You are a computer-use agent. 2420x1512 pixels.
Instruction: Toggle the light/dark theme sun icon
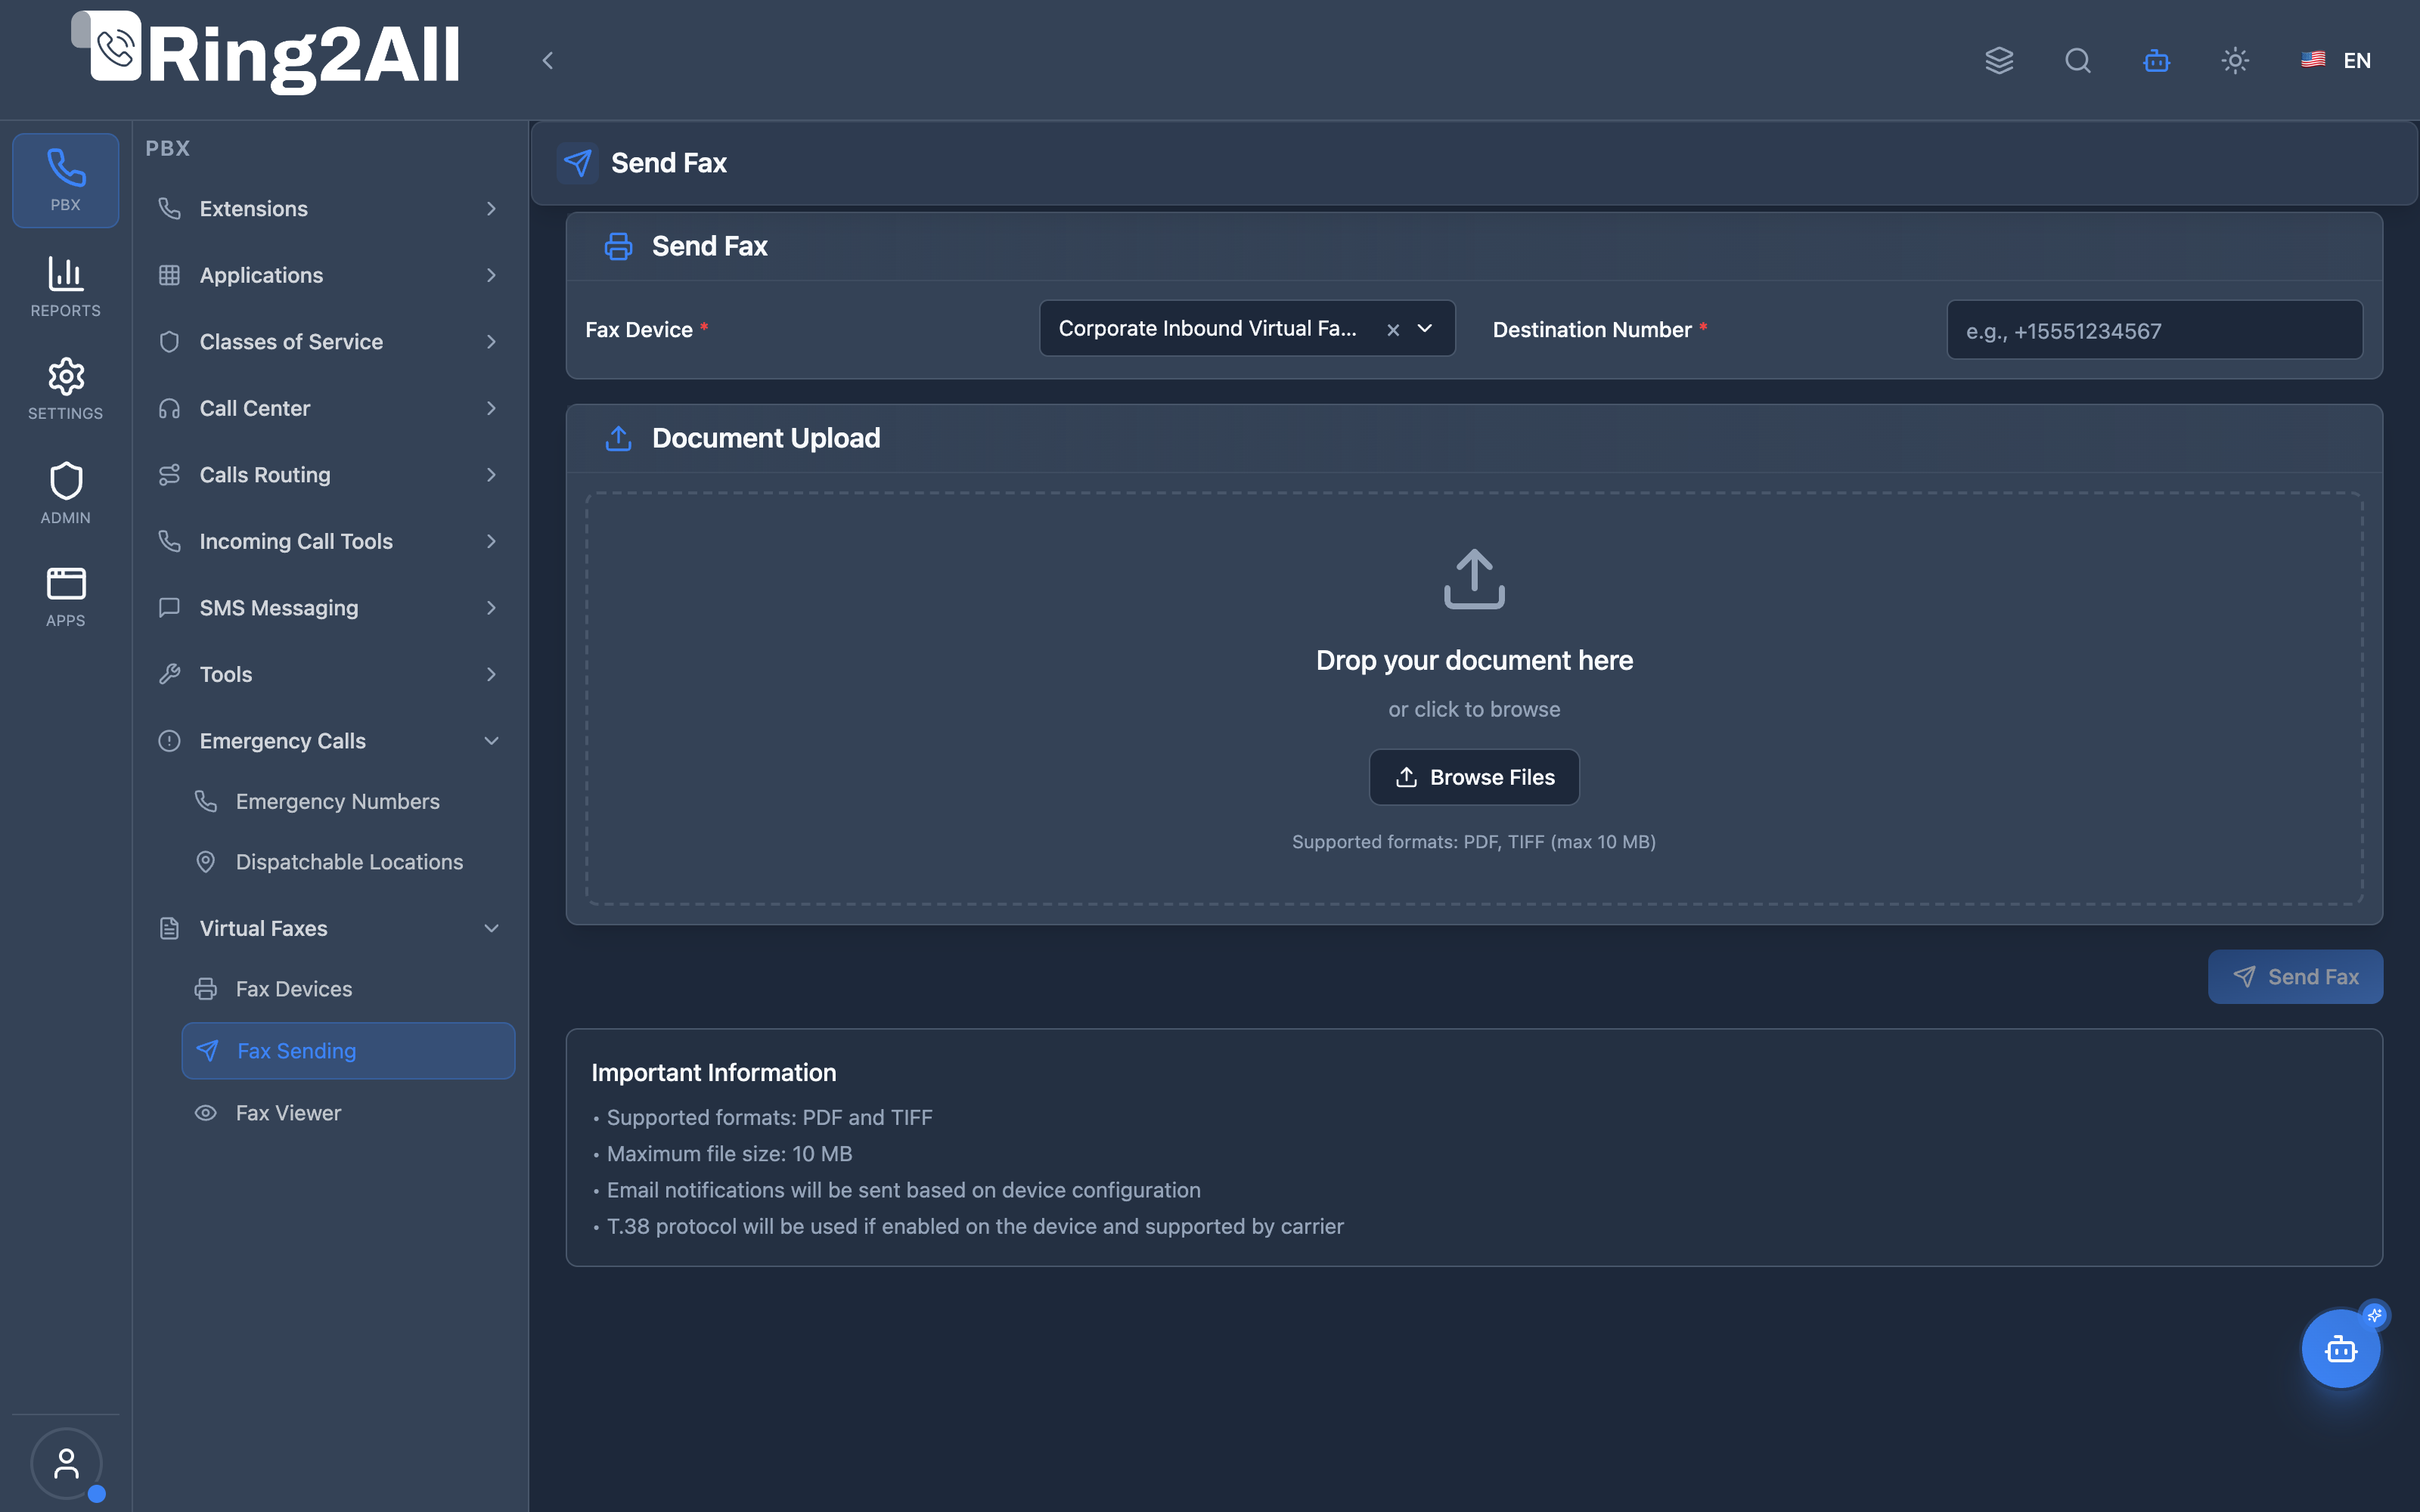[2235, 60]
